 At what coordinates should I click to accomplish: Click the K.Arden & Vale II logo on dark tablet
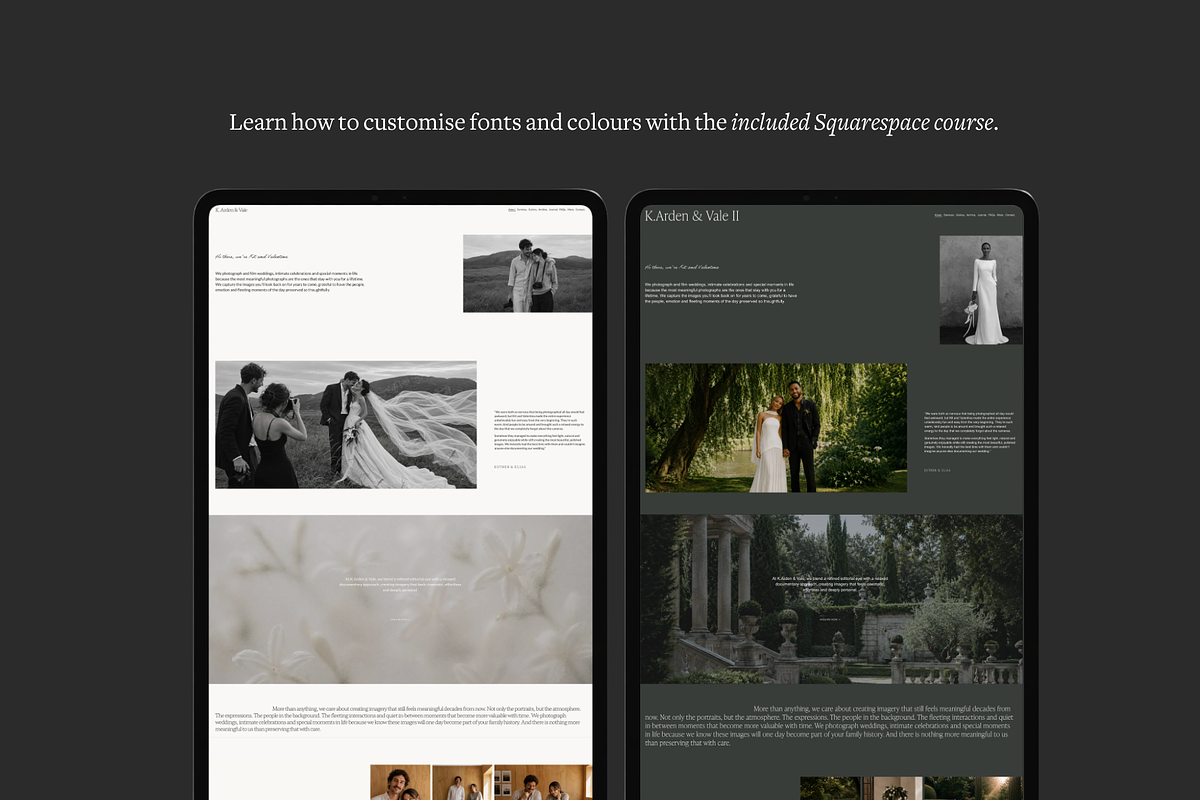(x=692, y=216)
